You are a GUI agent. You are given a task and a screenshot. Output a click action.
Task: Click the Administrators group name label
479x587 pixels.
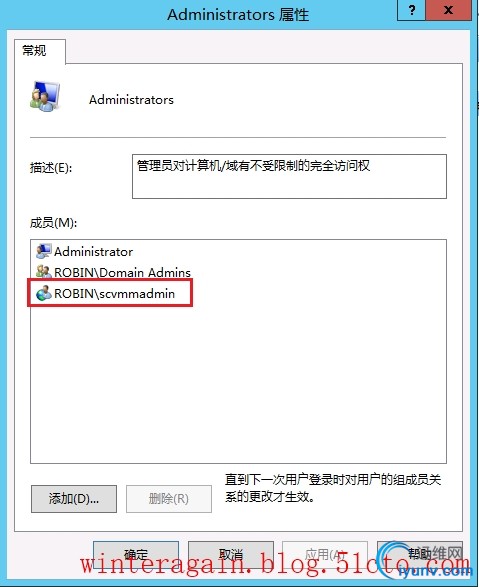coord(131,100)
